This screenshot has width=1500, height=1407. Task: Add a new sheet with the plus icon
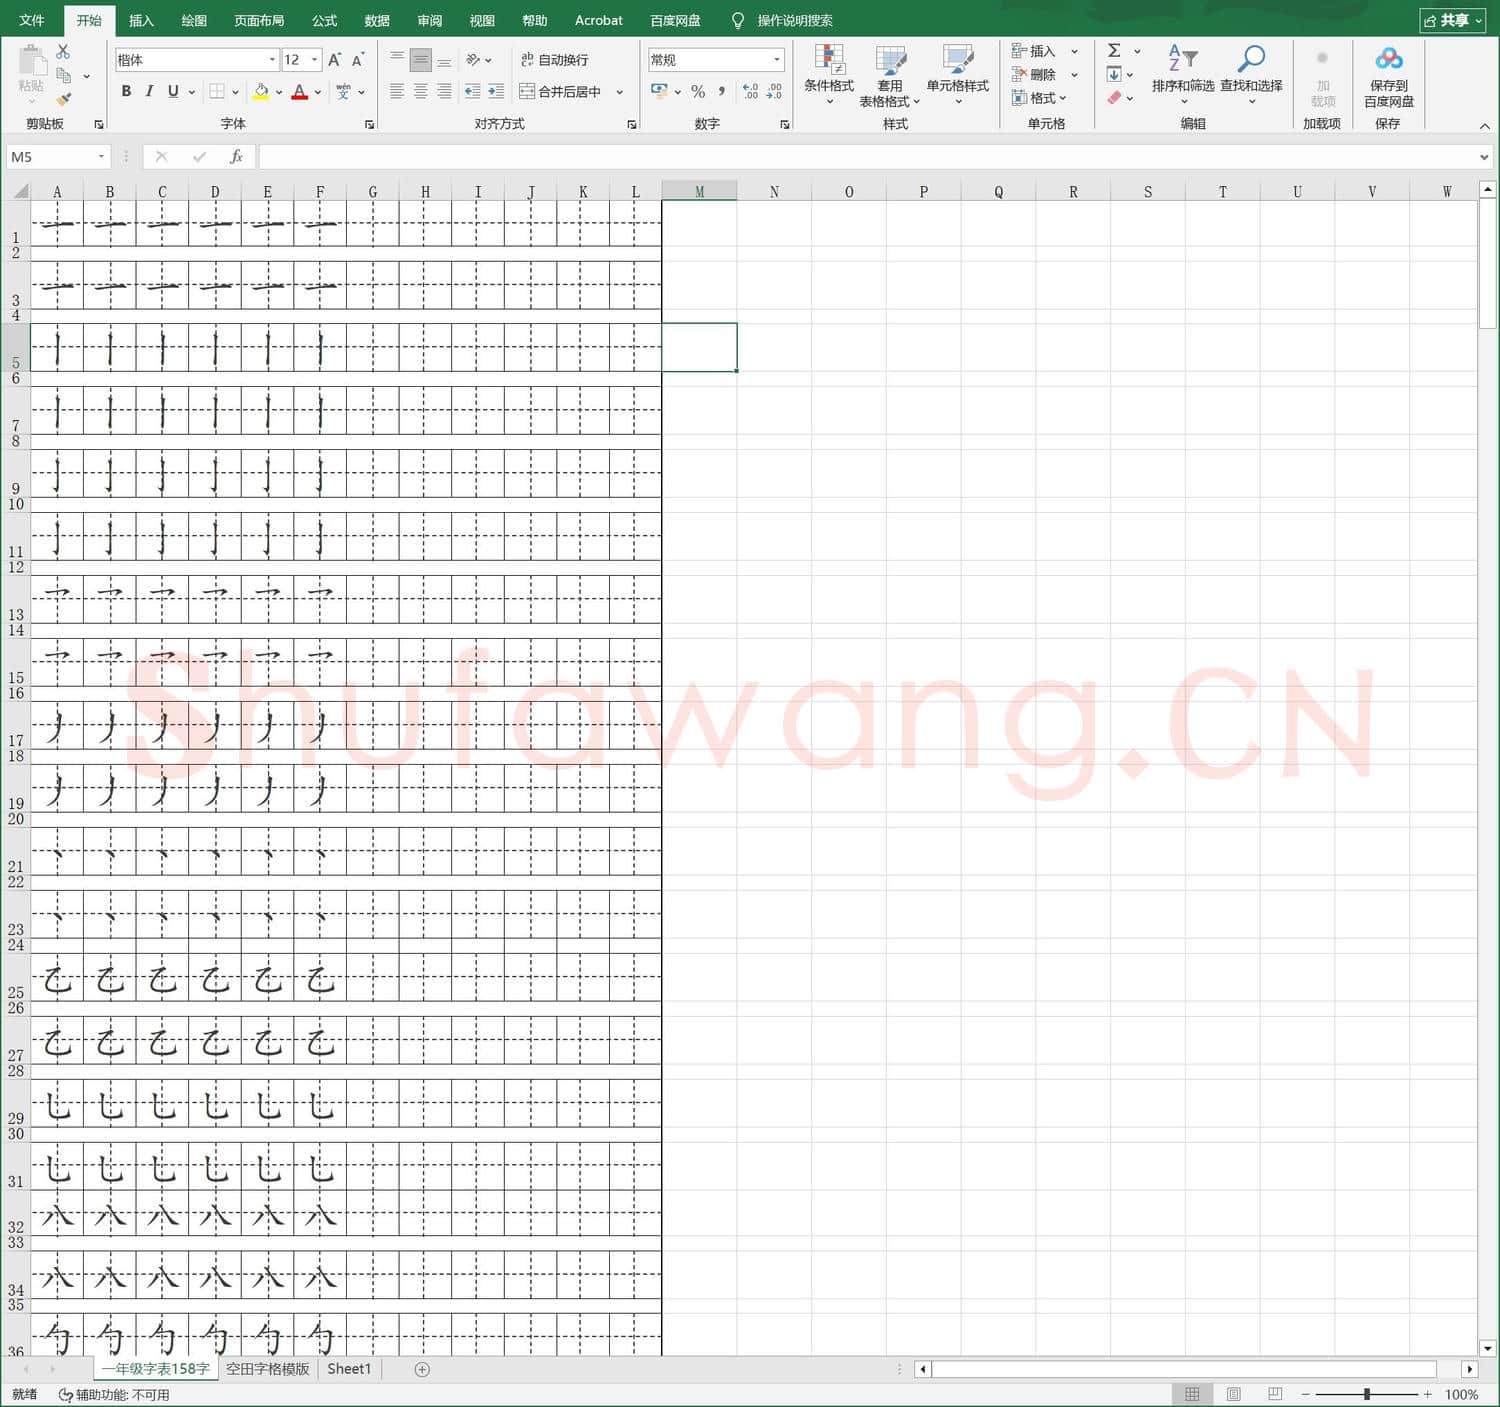(422, 1369)
